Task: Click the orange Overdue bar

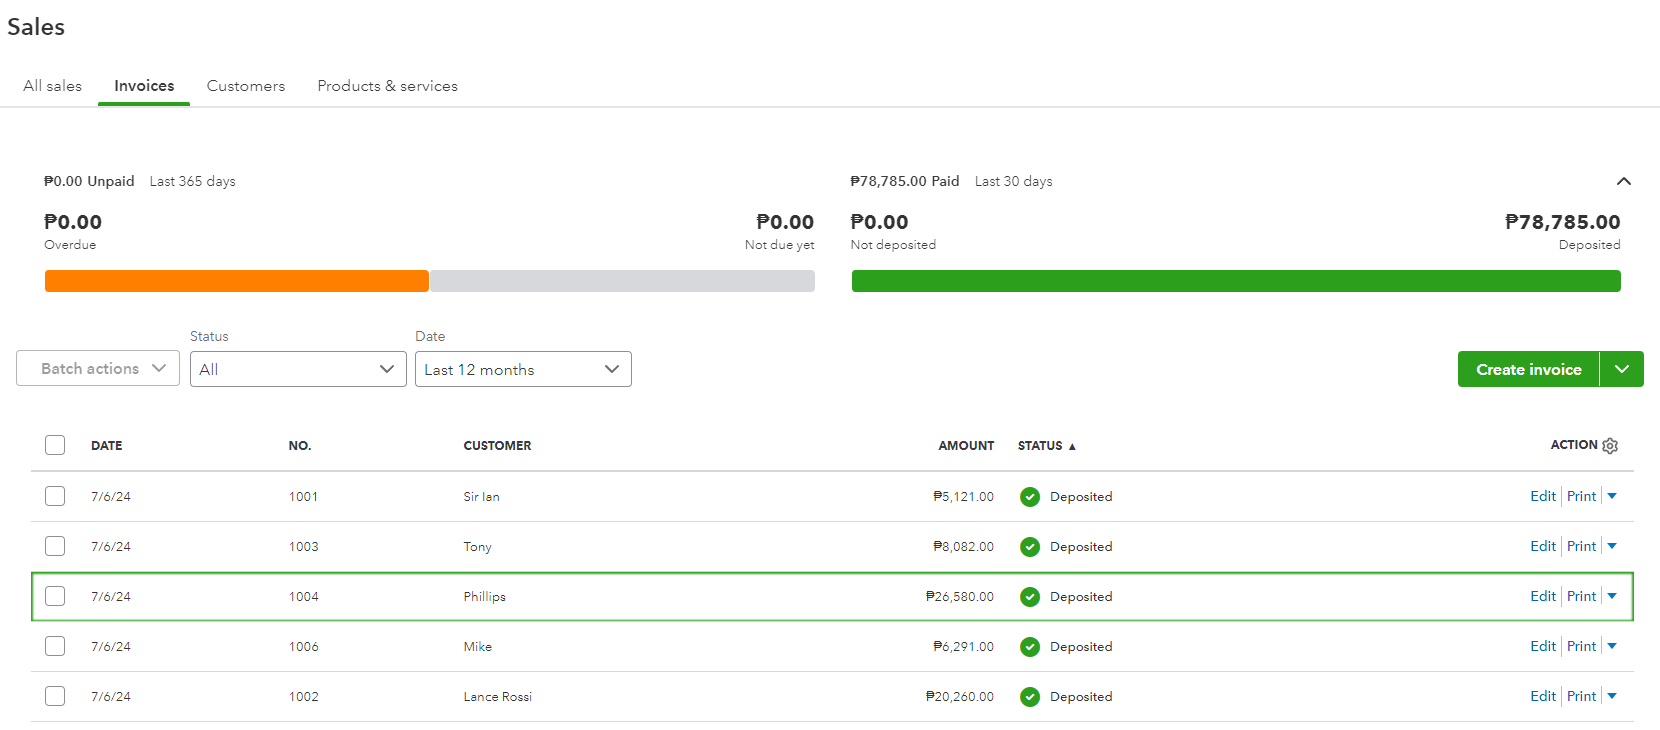Action: pyautogui.click(x=236, y=281)
